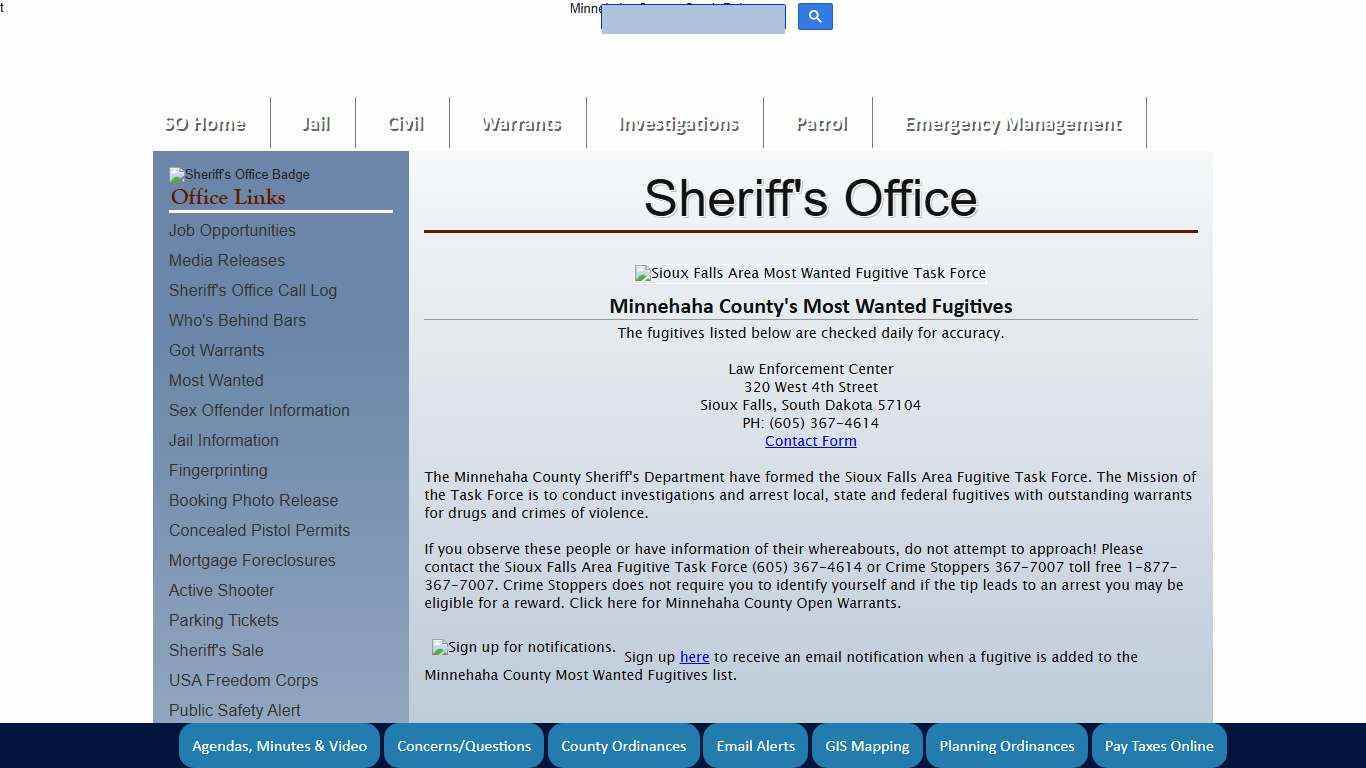Switch to the Warrants tab
Screen dimensions: 1366x768
click(520, 123)
